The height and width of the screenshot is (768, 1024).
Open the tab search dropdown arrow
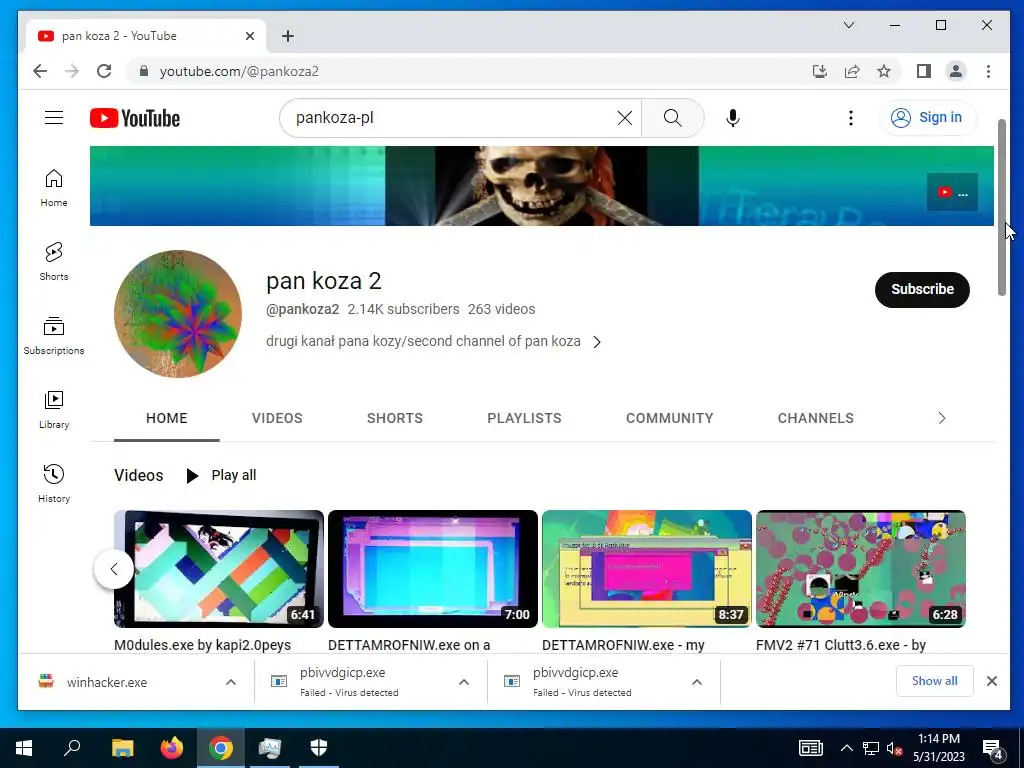(x=849, y=25)
